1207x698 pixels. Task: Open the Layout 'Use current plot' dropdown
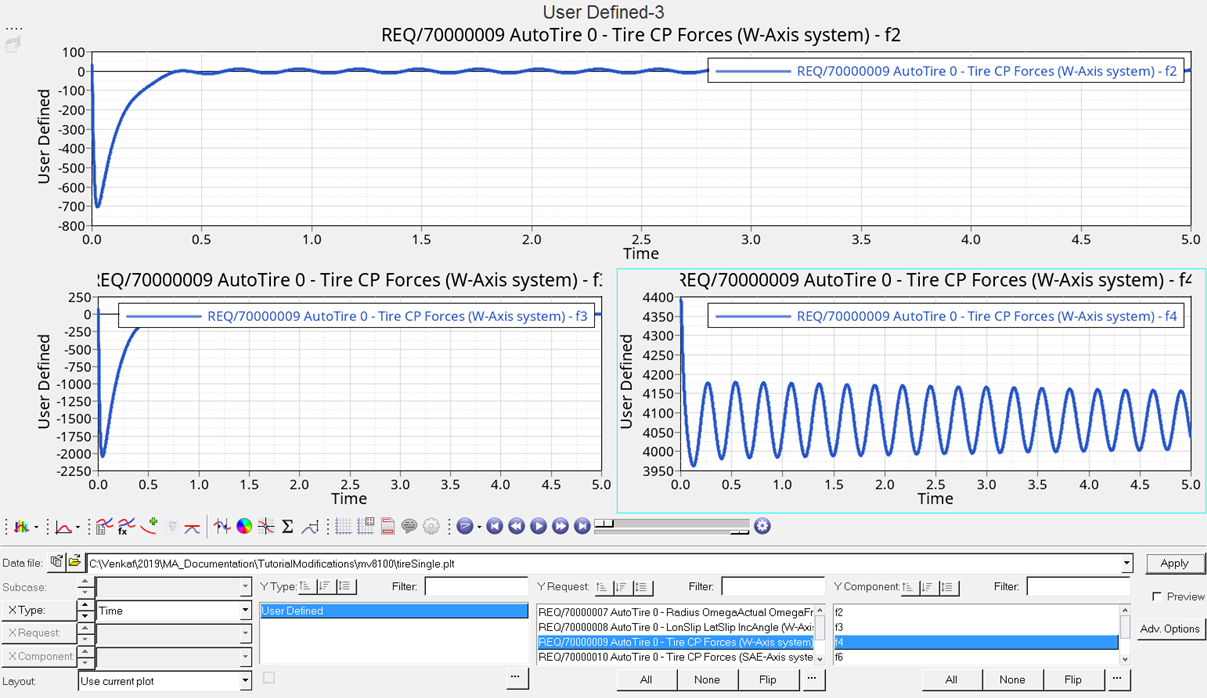click(245, 681)
